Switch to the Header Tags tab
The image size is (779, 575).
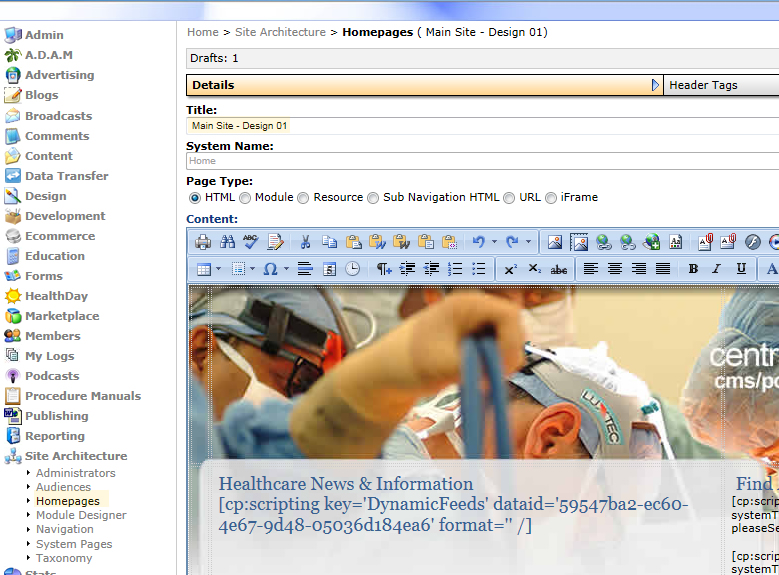pyautogui.click(x=703, y=85)
